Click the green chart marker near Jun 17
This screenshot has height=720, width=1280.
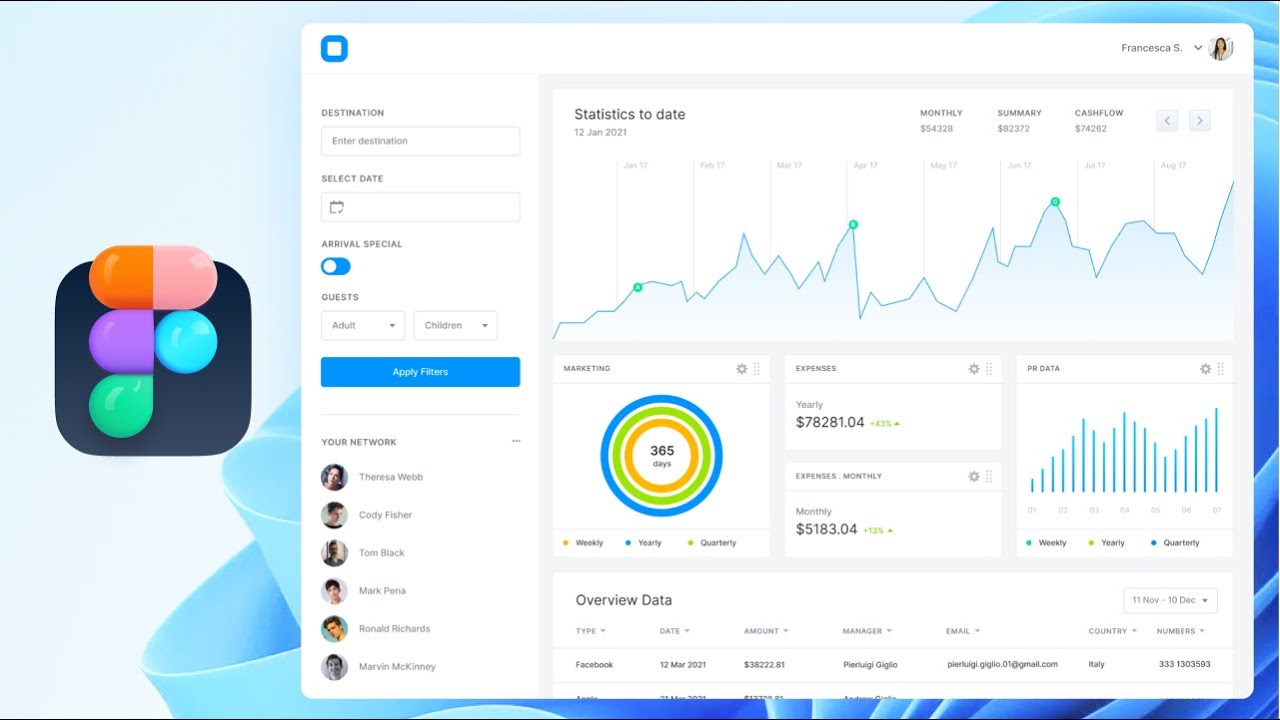point(1055,202)
